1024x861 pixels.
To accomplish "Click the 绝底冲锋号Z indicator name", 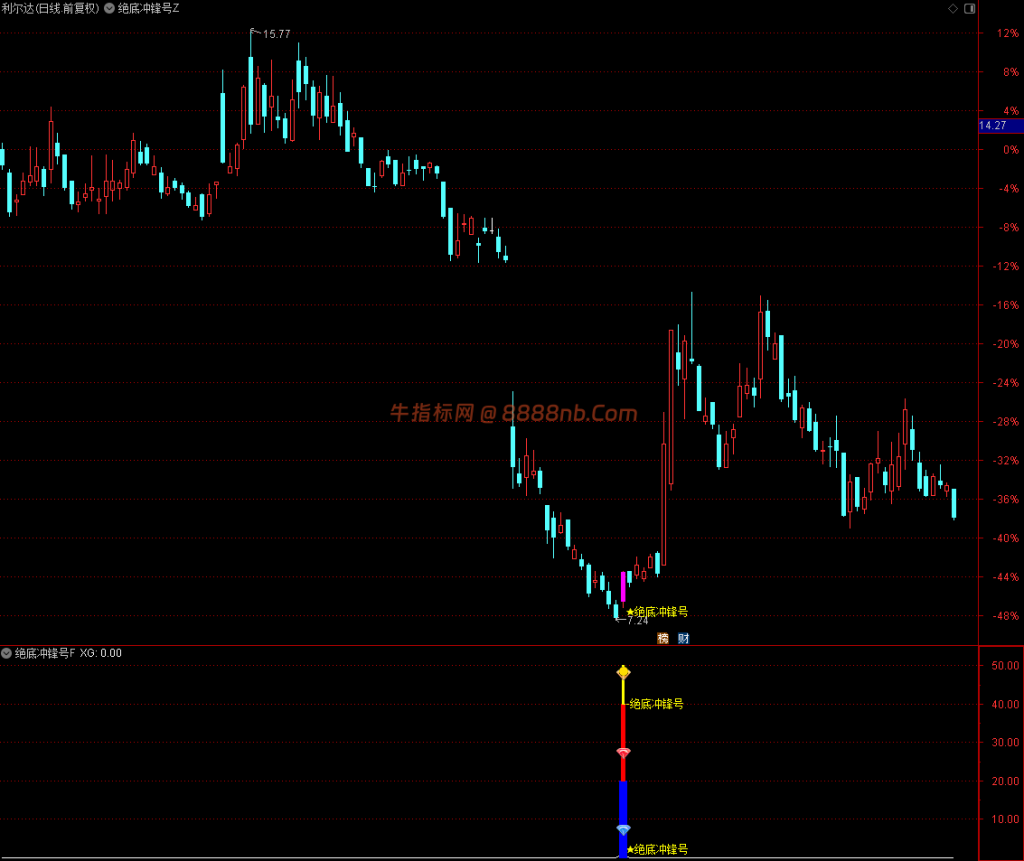I will point(148,8).
